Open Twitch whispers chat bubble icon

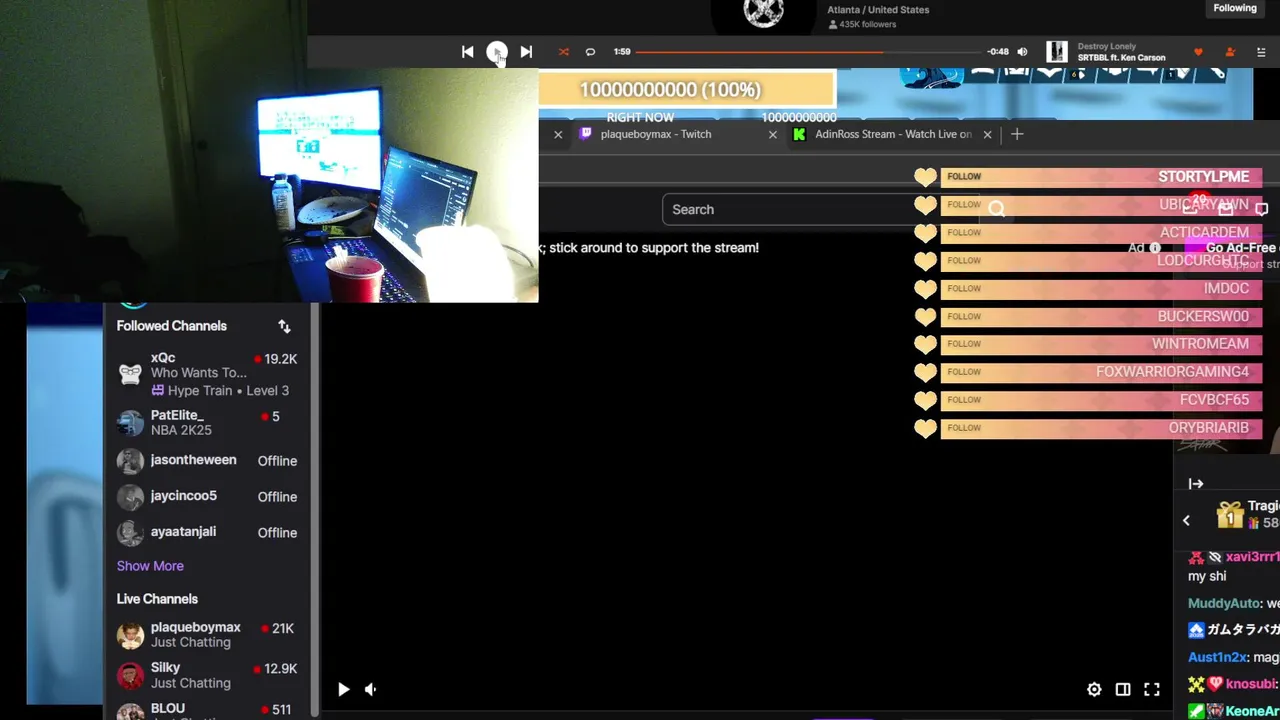1262,209
